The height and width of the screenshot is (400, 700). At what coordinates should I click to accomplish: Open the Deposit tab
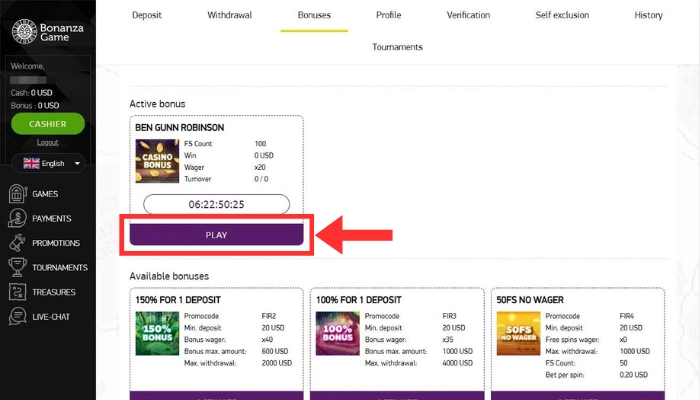coord(147,15)
